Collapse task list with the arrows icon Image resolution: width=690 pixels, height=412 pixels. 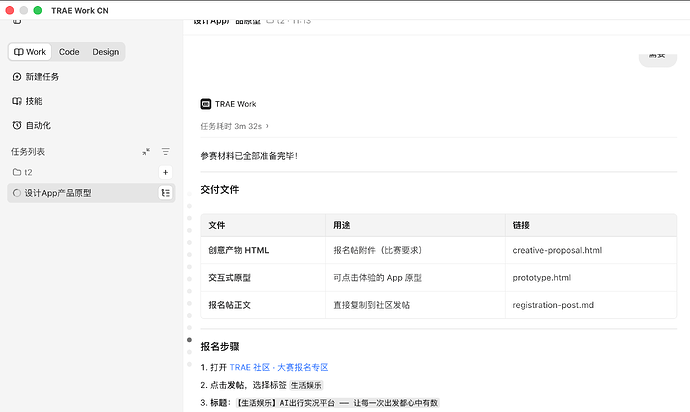coord(146,152)
